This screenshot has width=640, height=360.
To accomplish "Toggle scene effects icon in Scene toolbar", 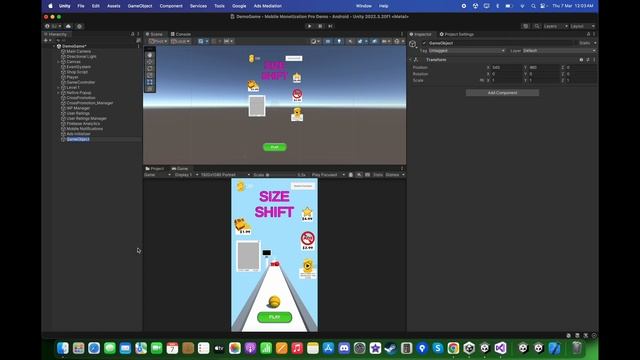I will click(361, 41).
